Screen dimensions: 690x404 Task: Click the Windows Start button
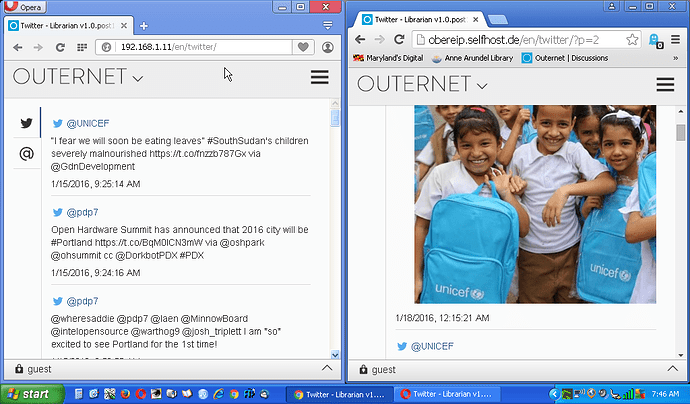pos(28,394)
